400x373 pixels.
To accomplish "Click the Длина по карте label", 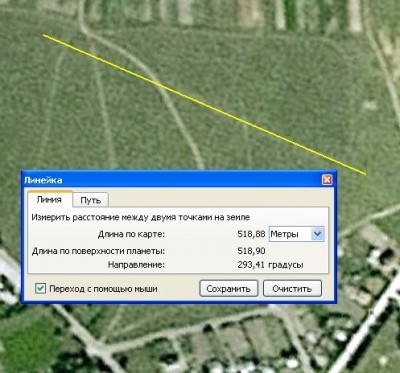I will tap(131, 234).
